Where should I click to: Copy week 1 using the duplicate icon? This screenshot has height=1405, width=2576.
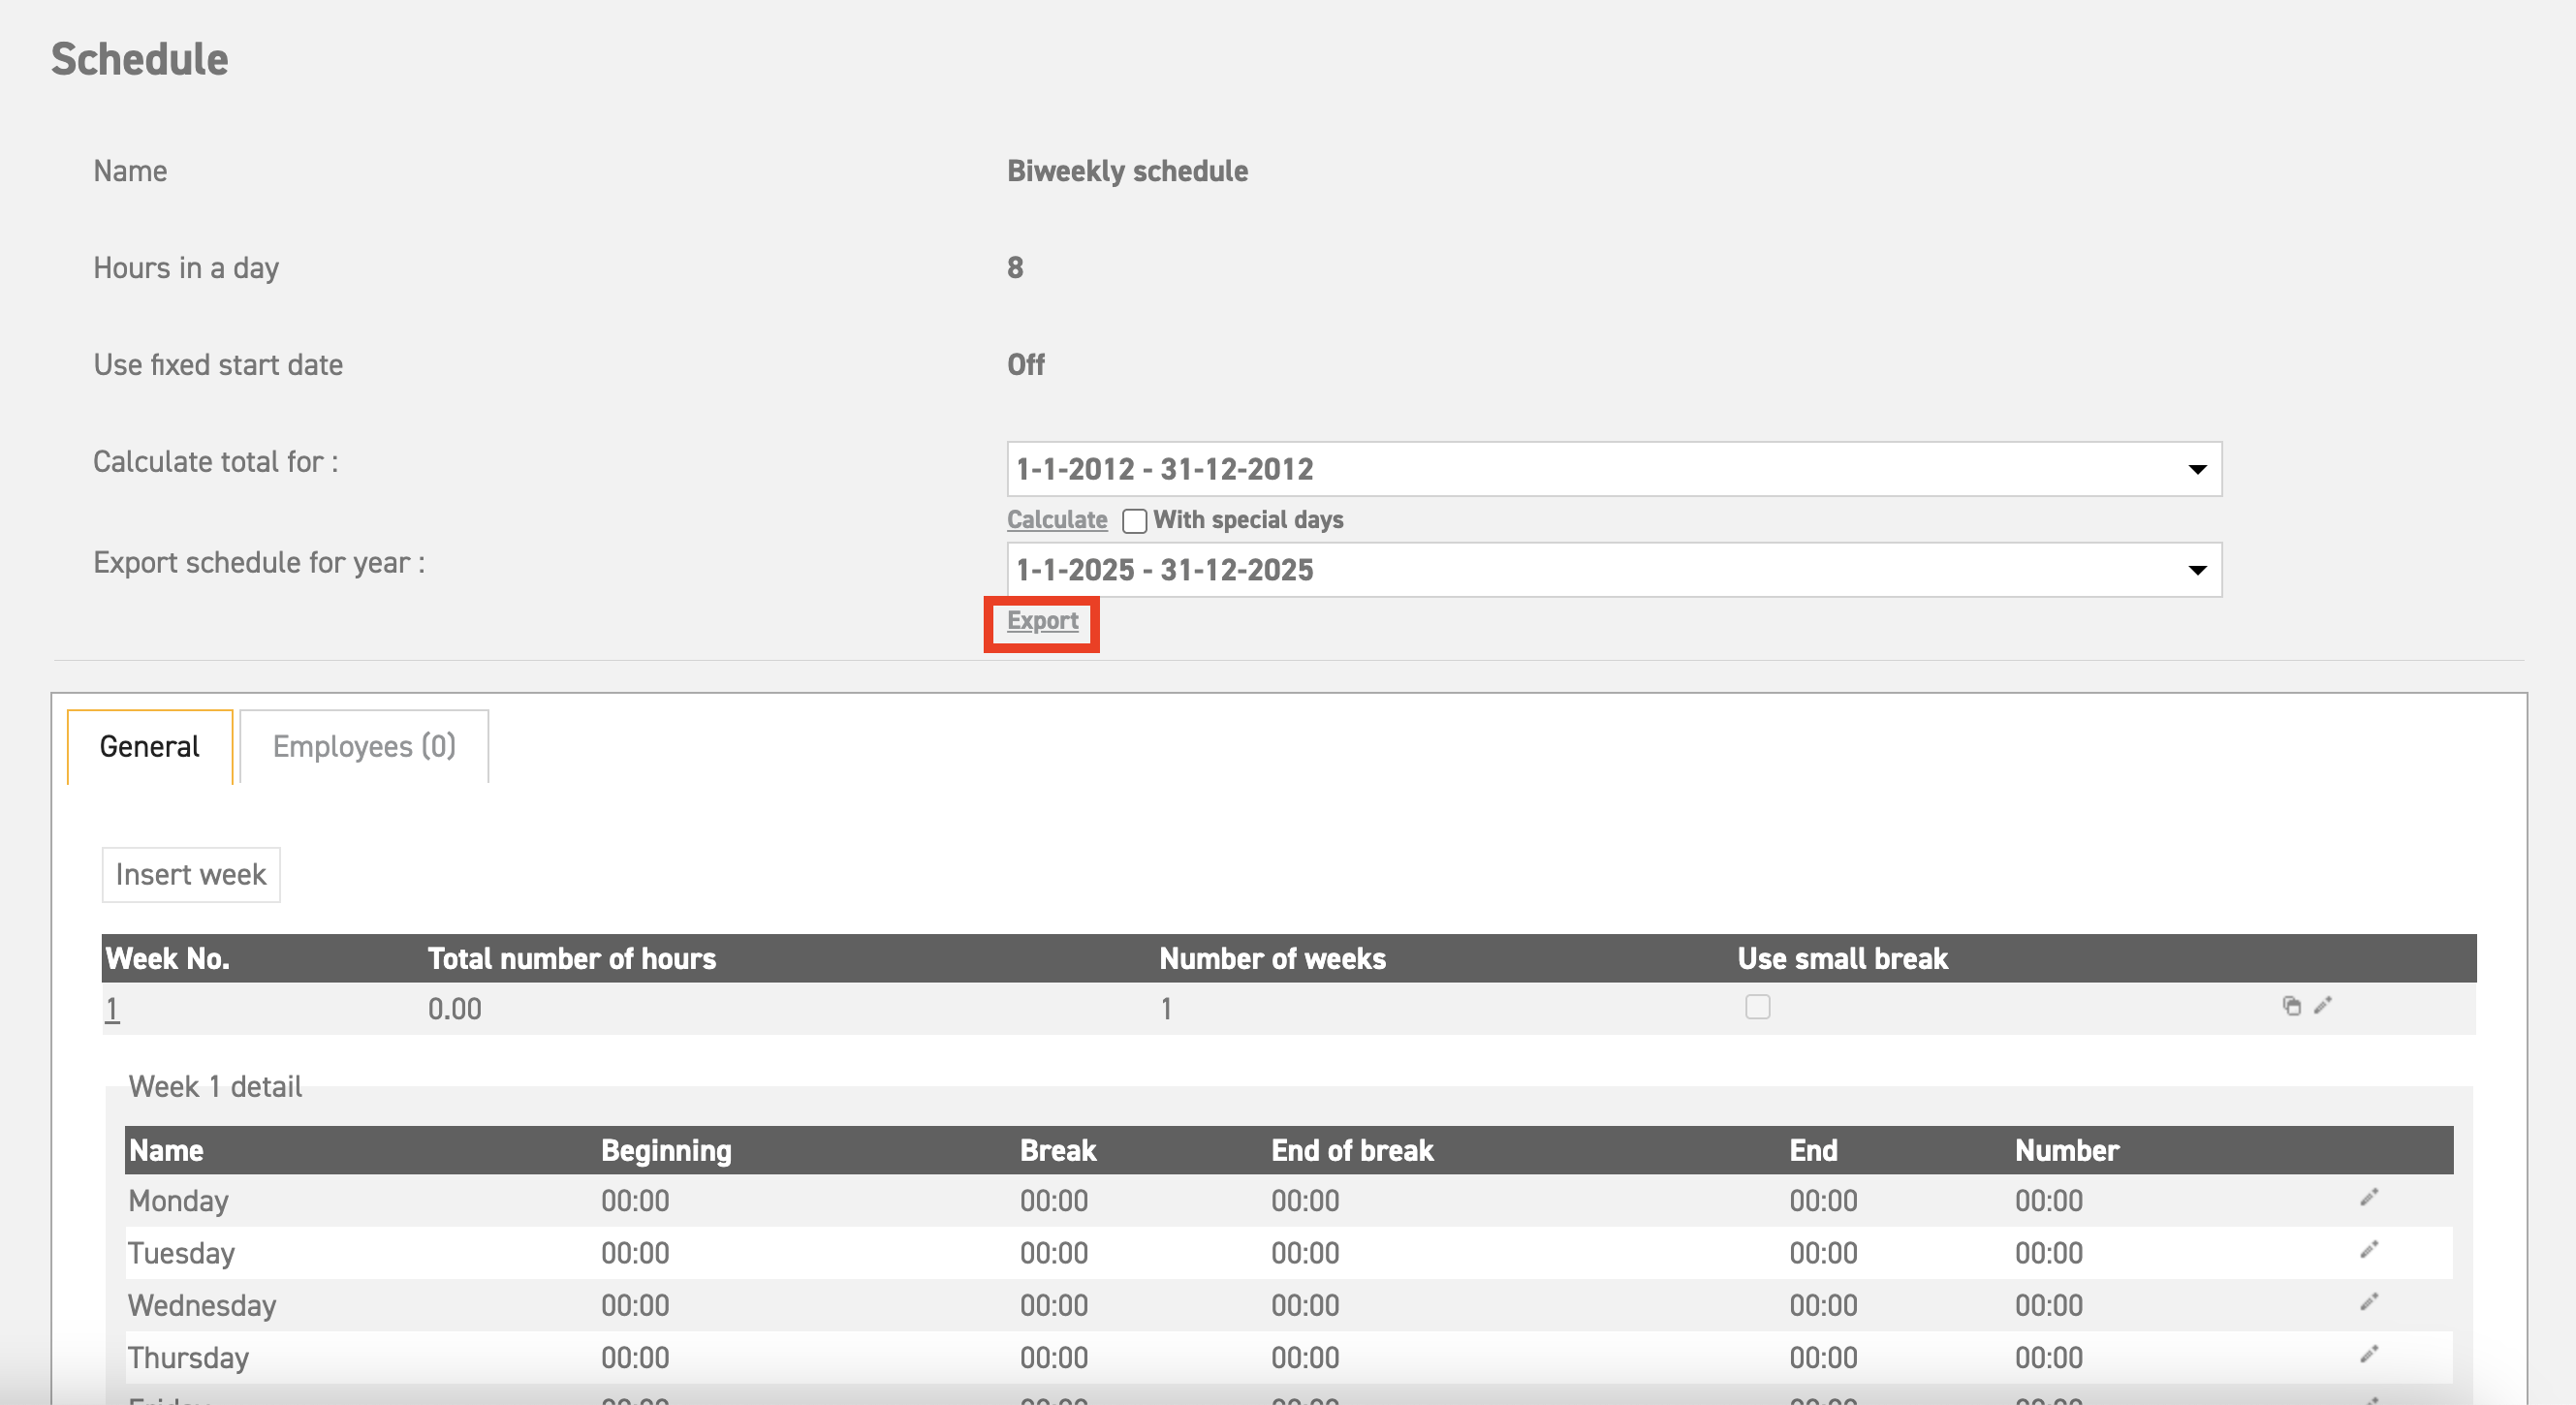tap(2291, 1005)
